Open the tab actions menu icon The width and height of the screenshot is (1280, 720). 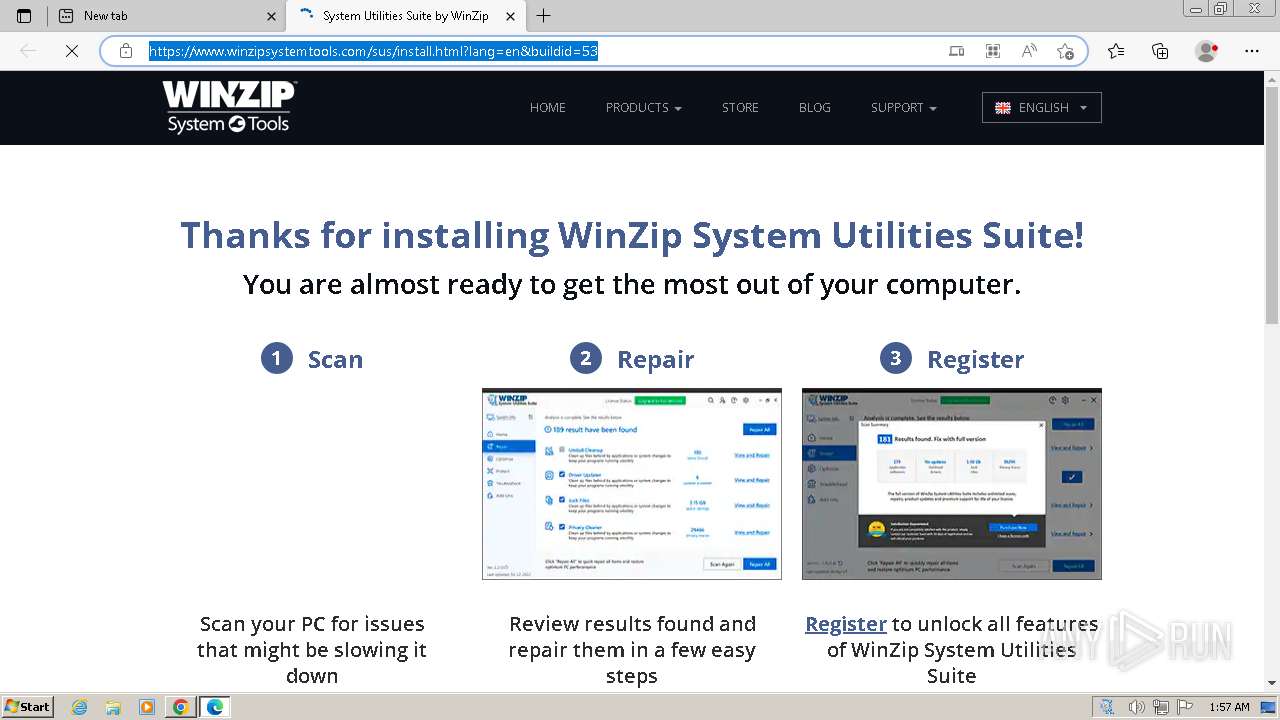[x=24, y=16]
